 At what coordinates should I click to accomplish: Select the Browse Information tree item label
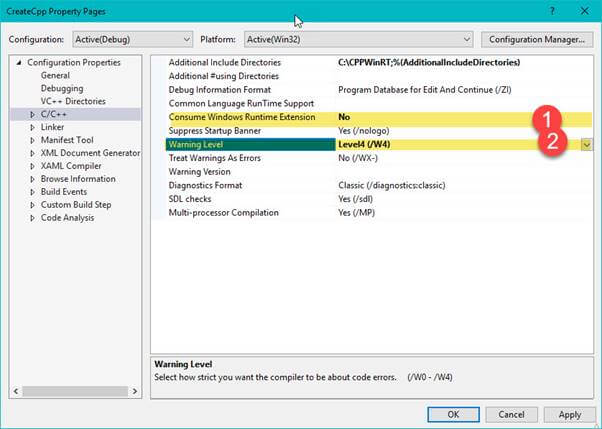(x=78, y=179)
